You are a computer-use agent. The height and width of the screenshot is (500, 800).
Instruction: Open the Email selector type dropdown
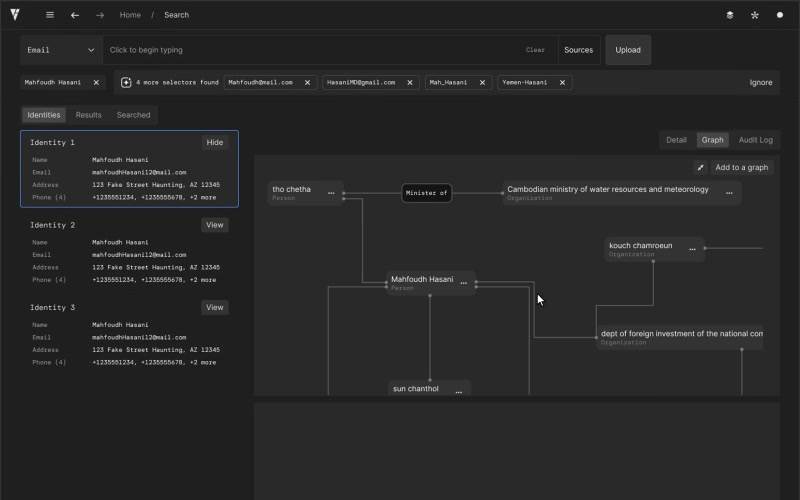click(x=61, y=50)
